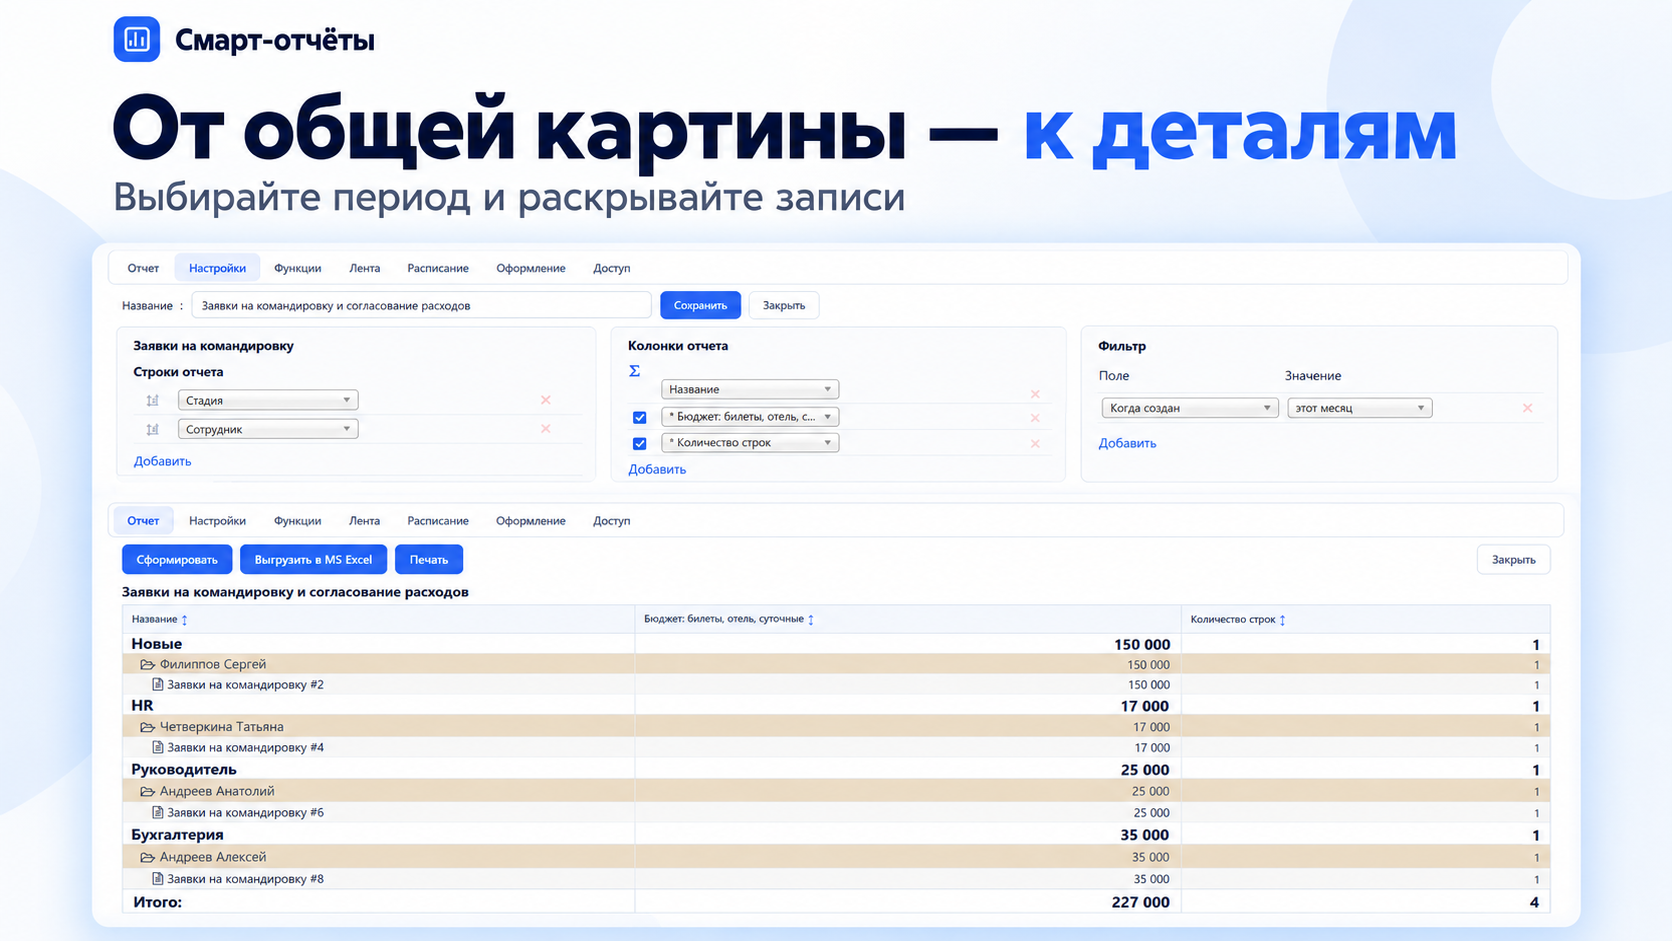Click the Сохранить button
Screen dimensions: 1672x941
click(700, 305)
